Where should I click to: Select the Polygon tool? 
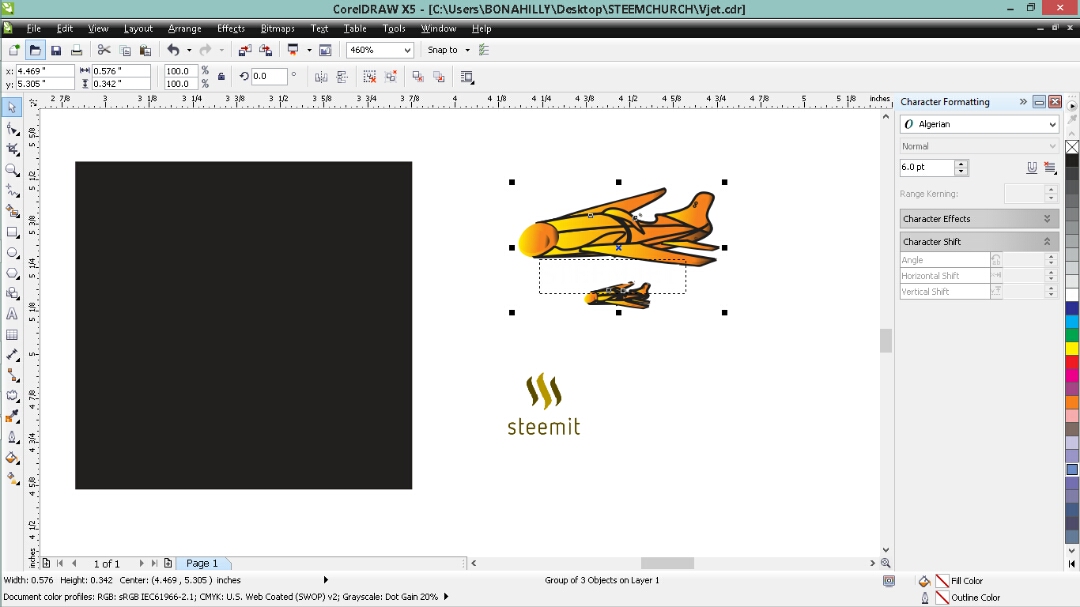pos(12,274)
